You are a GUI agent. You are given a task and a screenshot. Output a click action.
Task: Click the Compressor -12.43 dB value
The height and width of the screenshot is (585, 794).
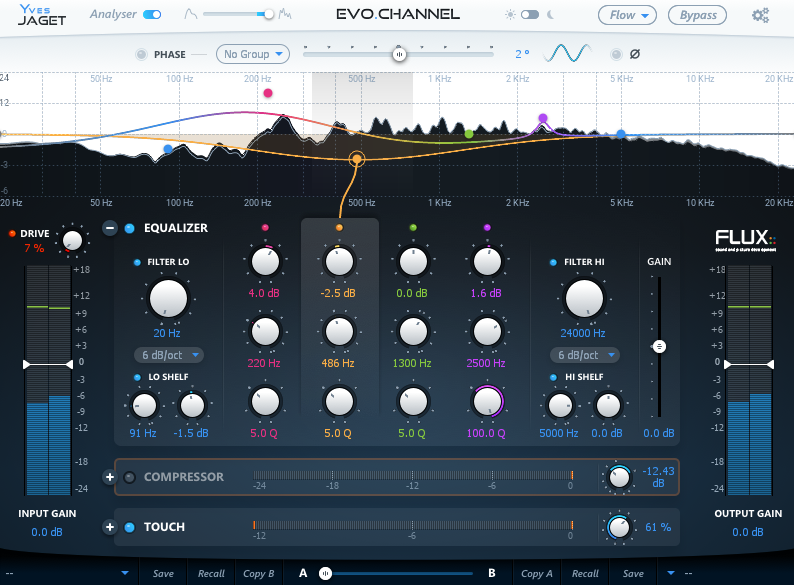[x=658, y=477]
